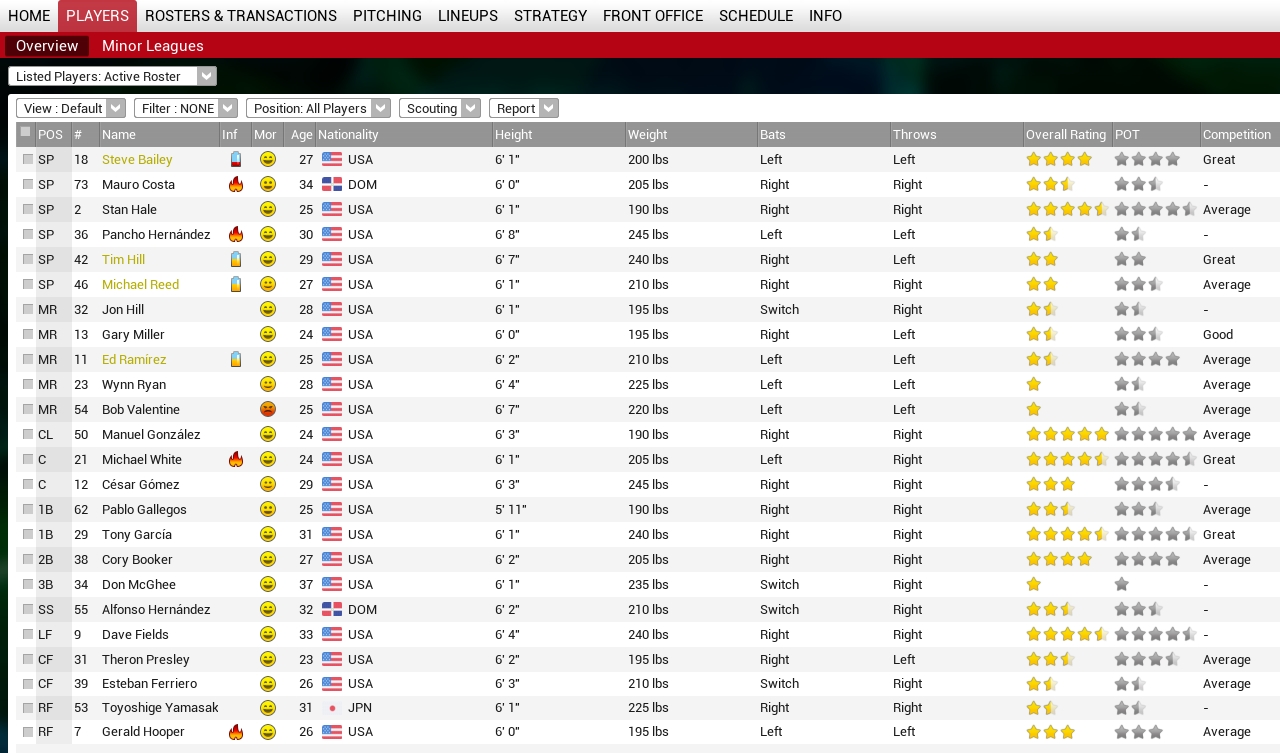Open the HOME menu
This screenshot has width=1280, height=753.
click(29, 16)
